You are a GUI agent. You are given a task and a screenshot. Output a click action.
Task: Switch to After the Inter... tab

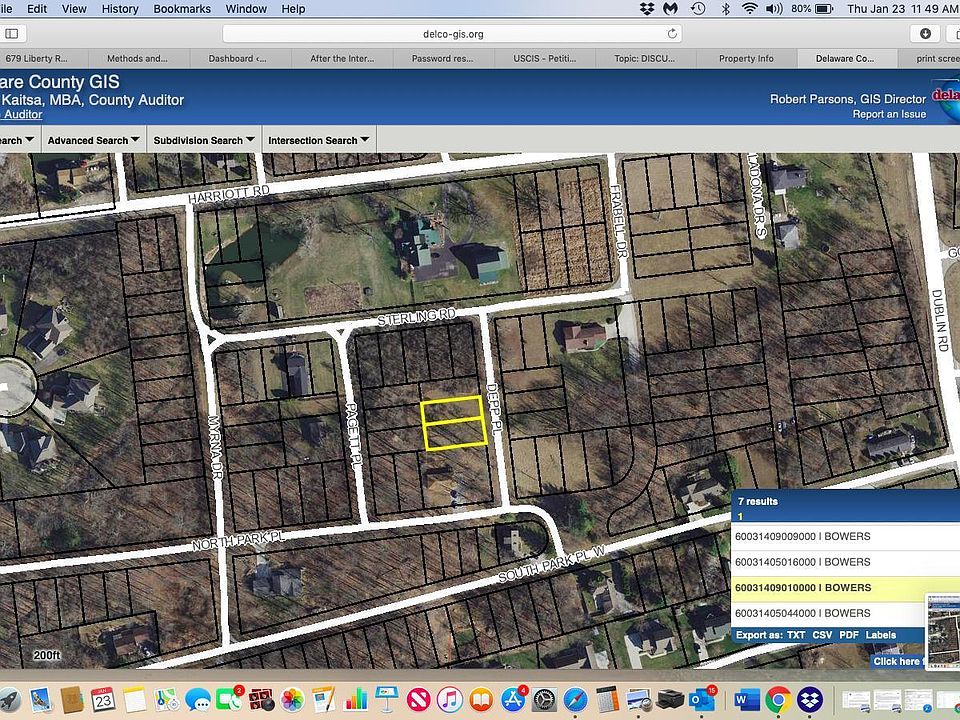click(342, 58)
